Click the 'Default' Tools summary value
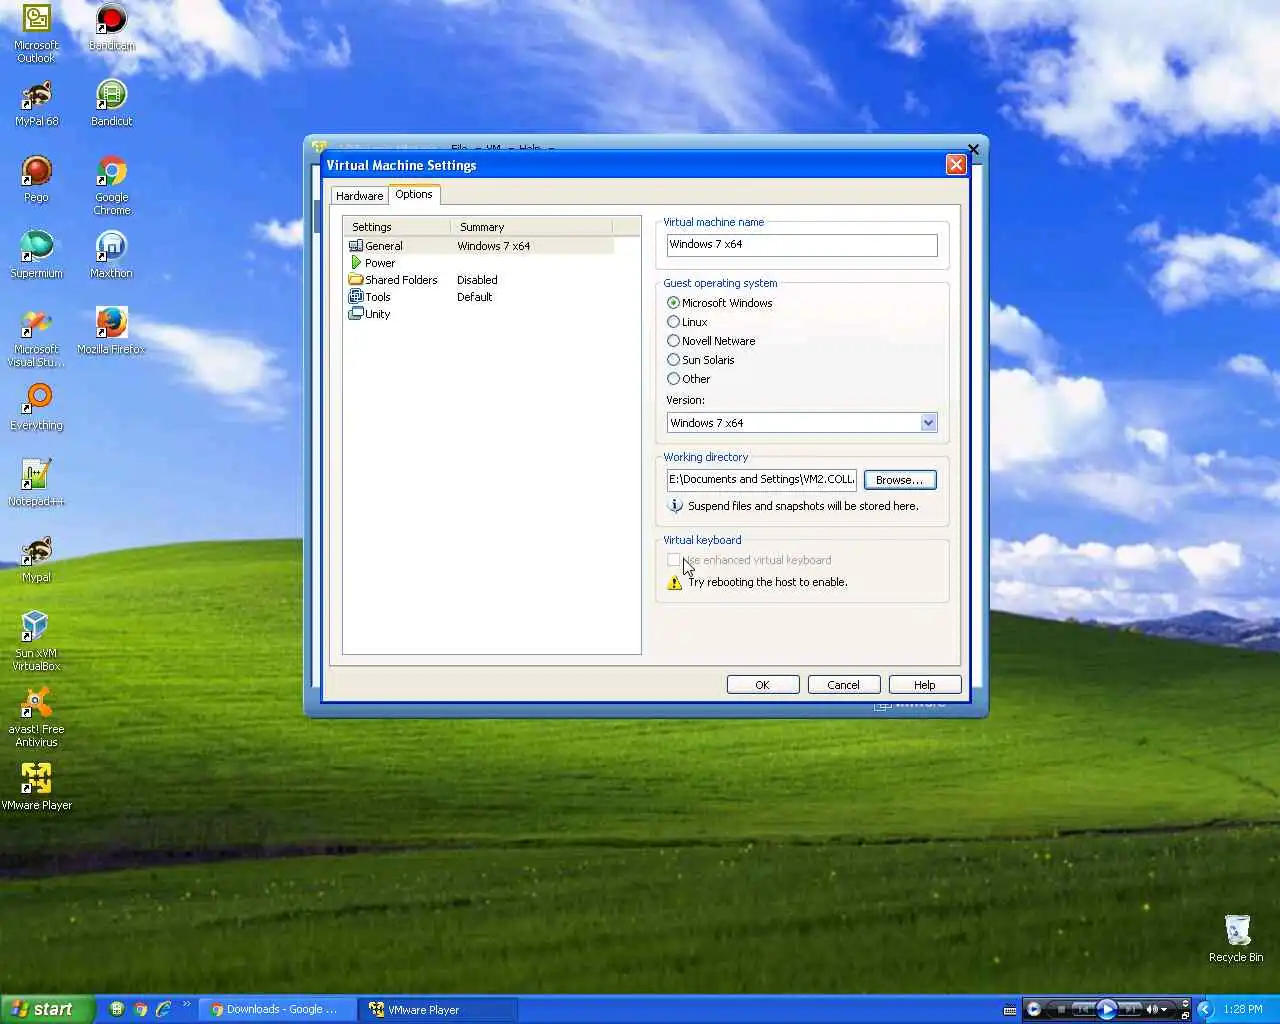Viewport: 1280px width, 1024px height. 474,297
